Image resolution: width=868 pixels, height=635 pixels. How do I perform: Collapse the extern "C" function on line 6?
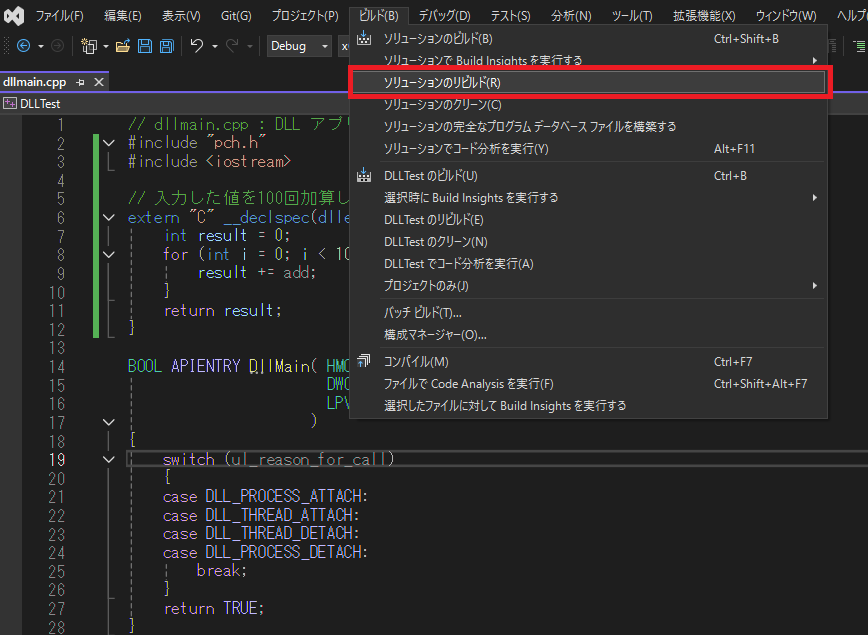point(109,217)
